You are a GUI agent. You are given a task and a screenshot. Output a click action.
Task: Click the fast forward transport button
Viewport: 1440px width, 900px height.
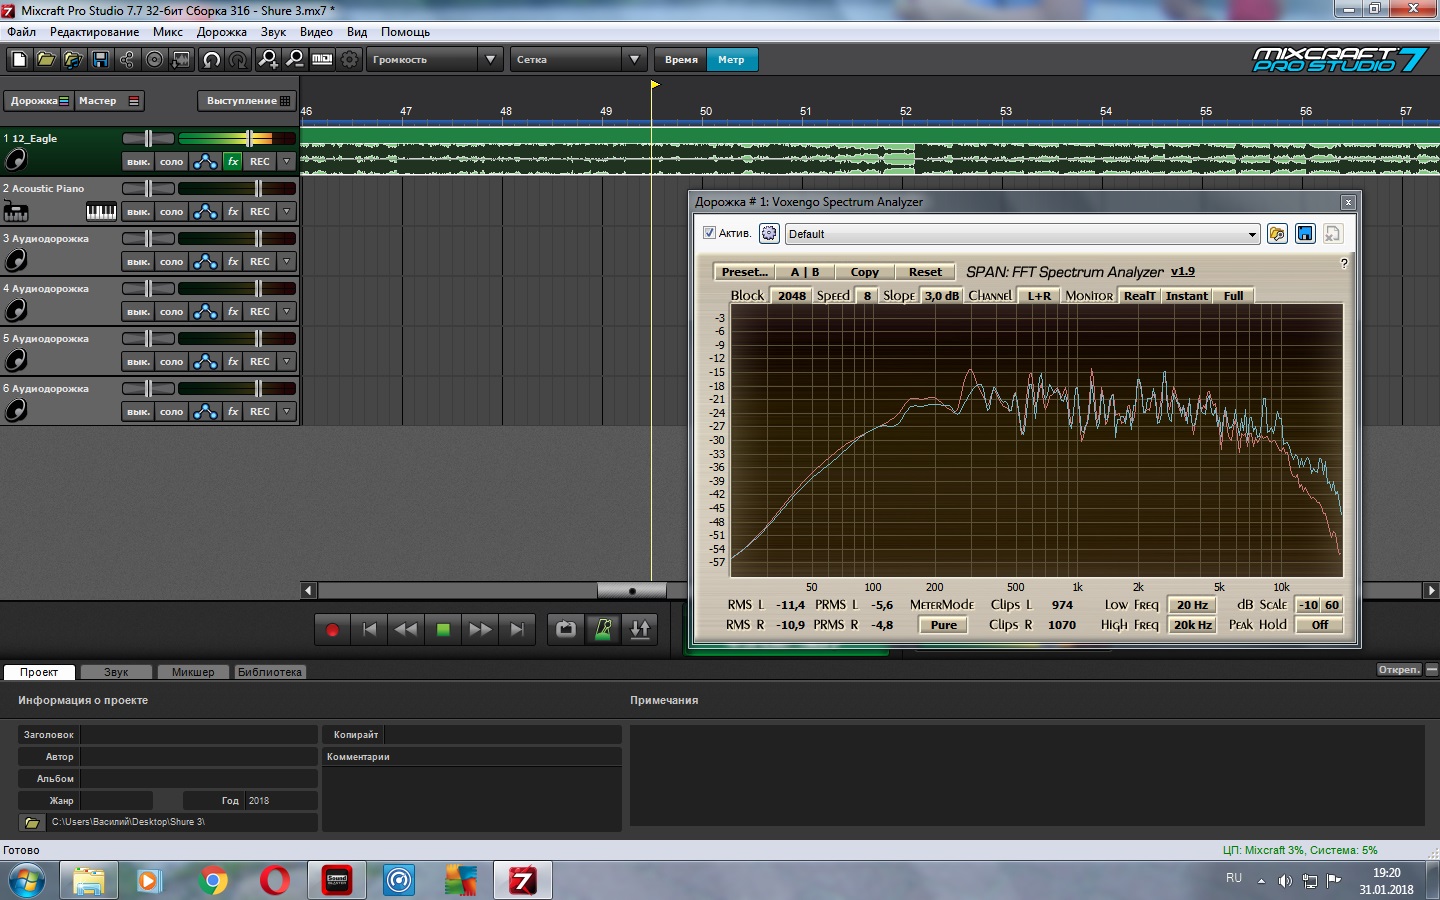point(480,629)
